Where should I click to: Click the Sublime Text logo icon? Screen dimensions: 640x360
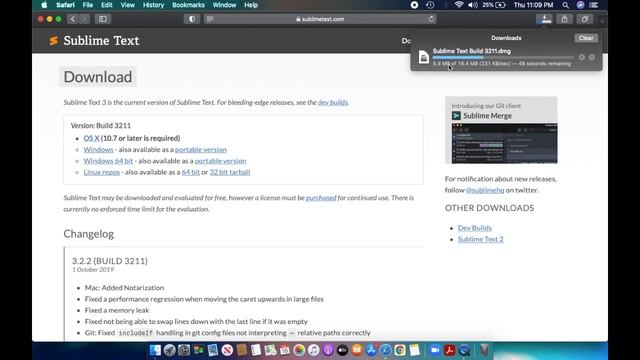point(53,40)
